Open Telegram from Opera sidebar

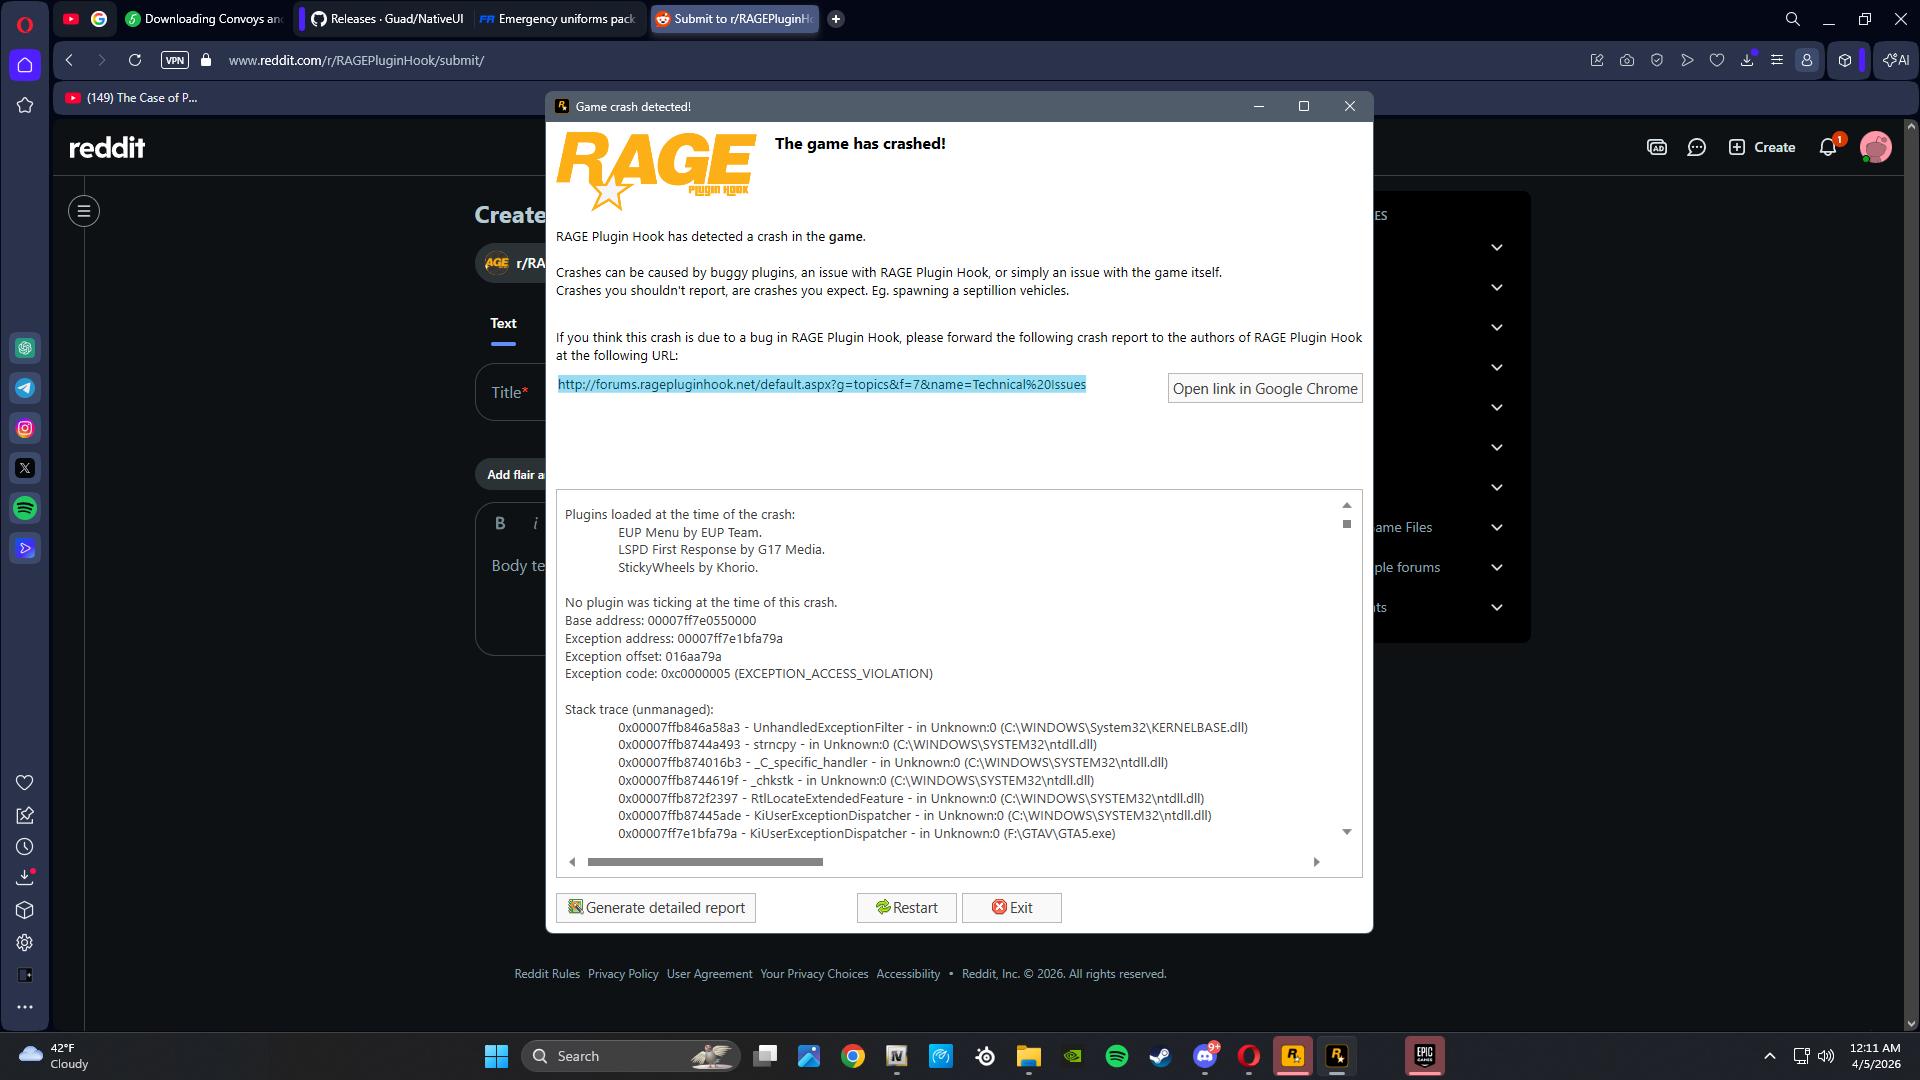point(25,388)
